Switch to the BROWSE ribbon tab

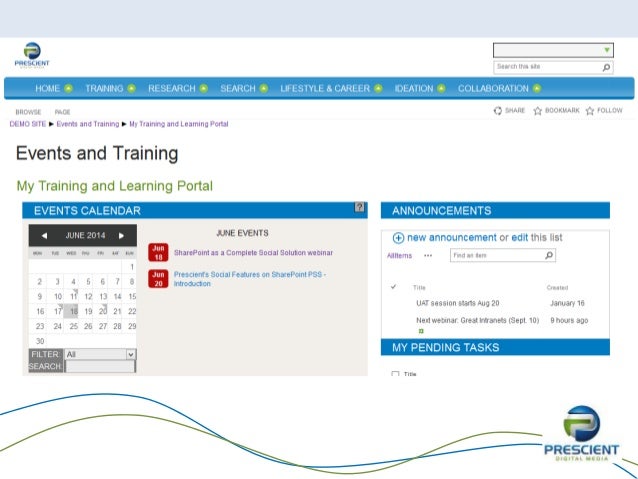coord(28,112)
